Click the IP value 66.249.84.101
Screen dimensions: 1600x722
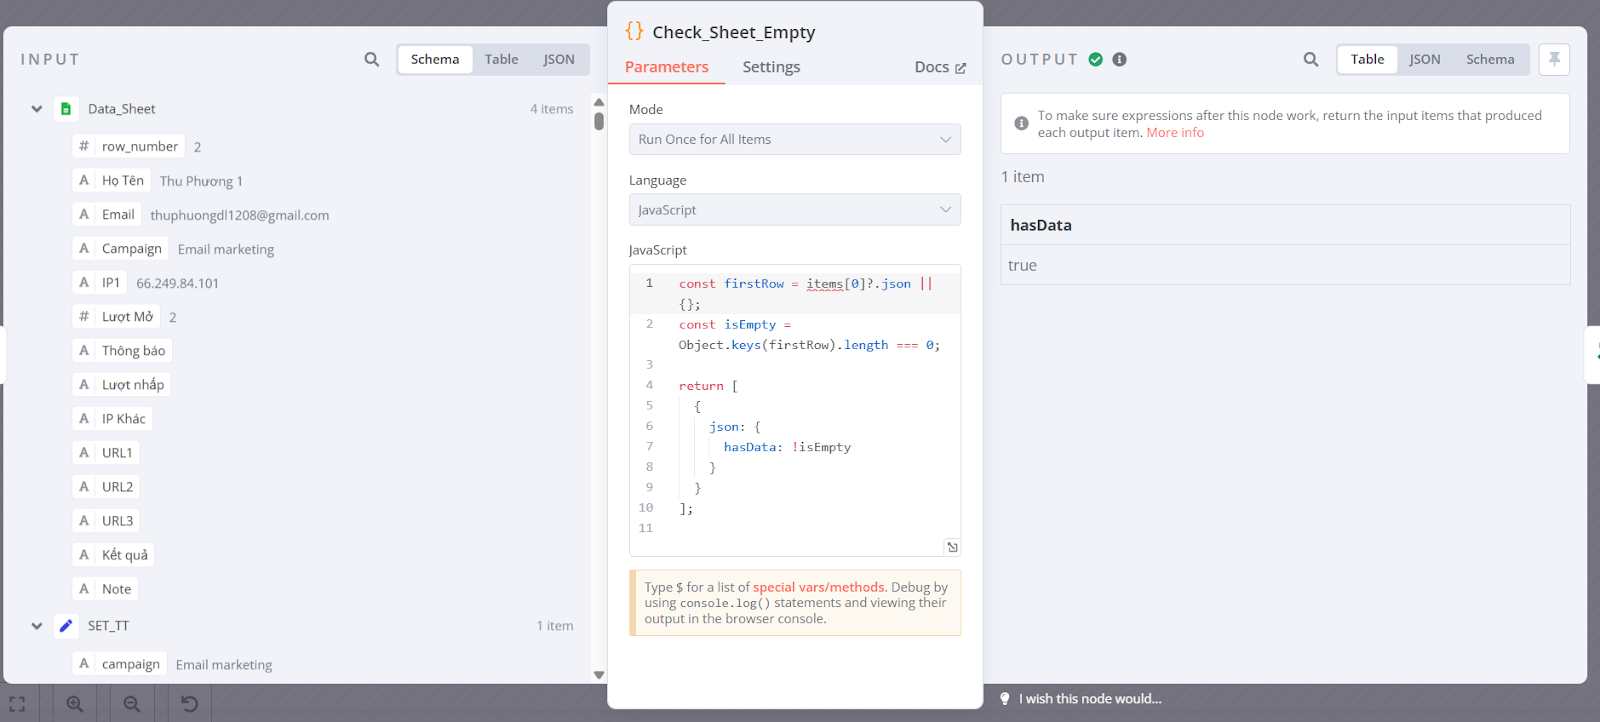pyautogui.click(x=177, y=283)
